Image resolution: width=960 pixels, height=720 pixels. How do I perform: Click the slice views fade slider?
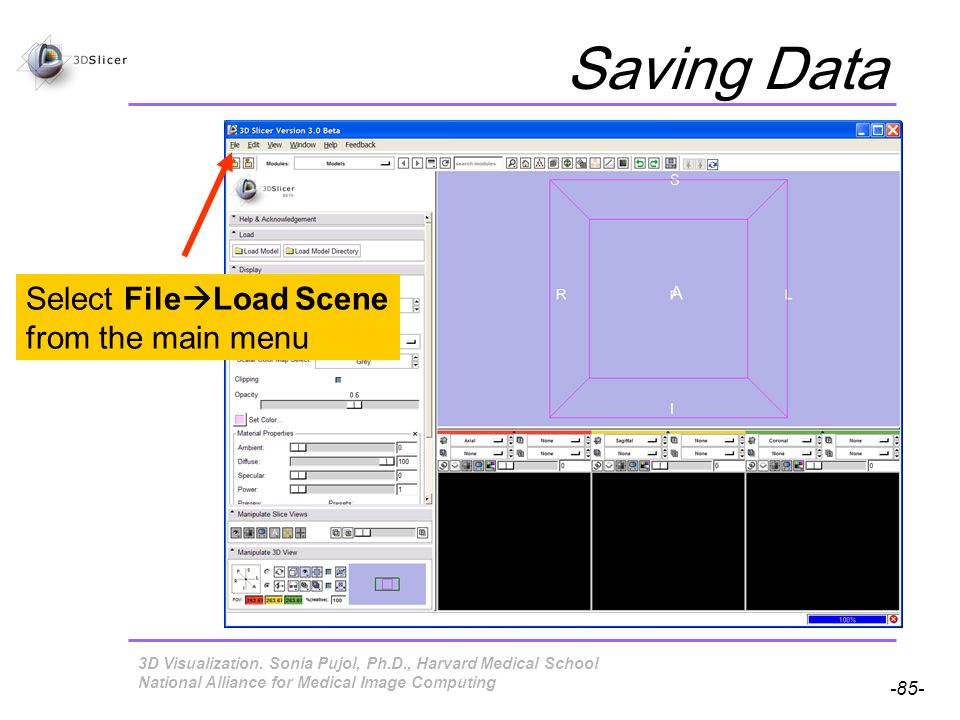click(385, 533)
